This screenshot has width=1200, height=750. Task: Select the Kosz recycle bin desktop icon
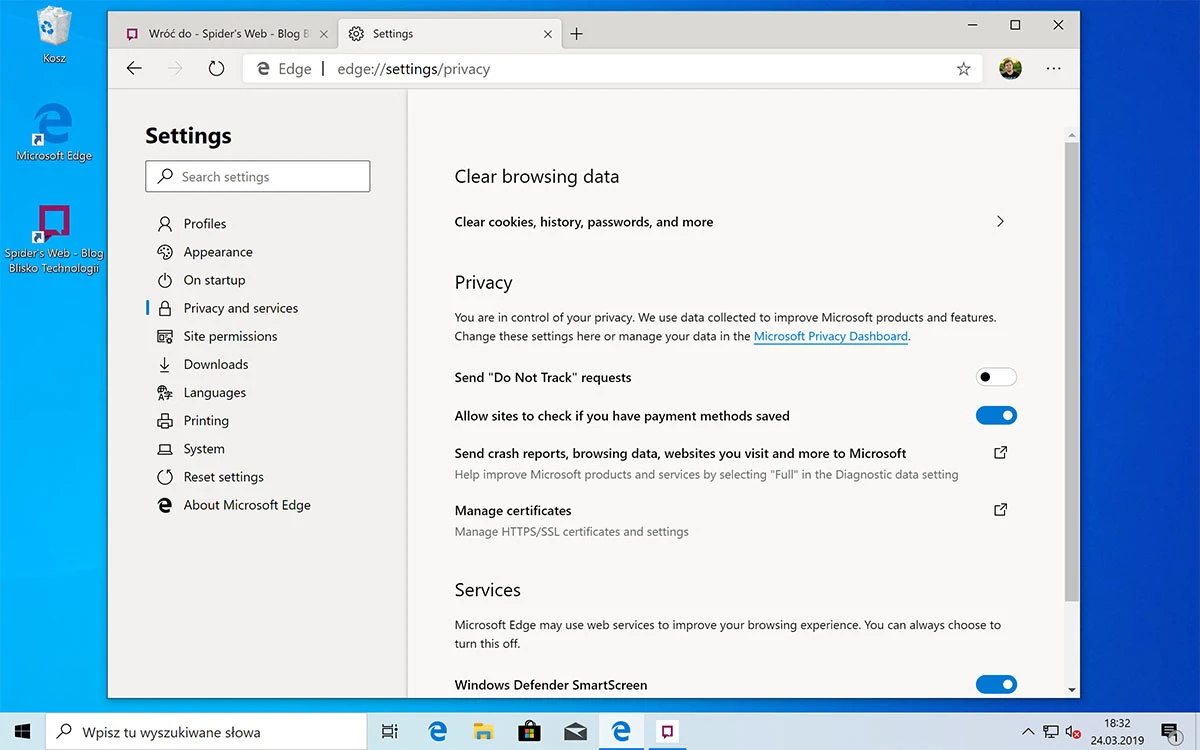tap(54, 35)
